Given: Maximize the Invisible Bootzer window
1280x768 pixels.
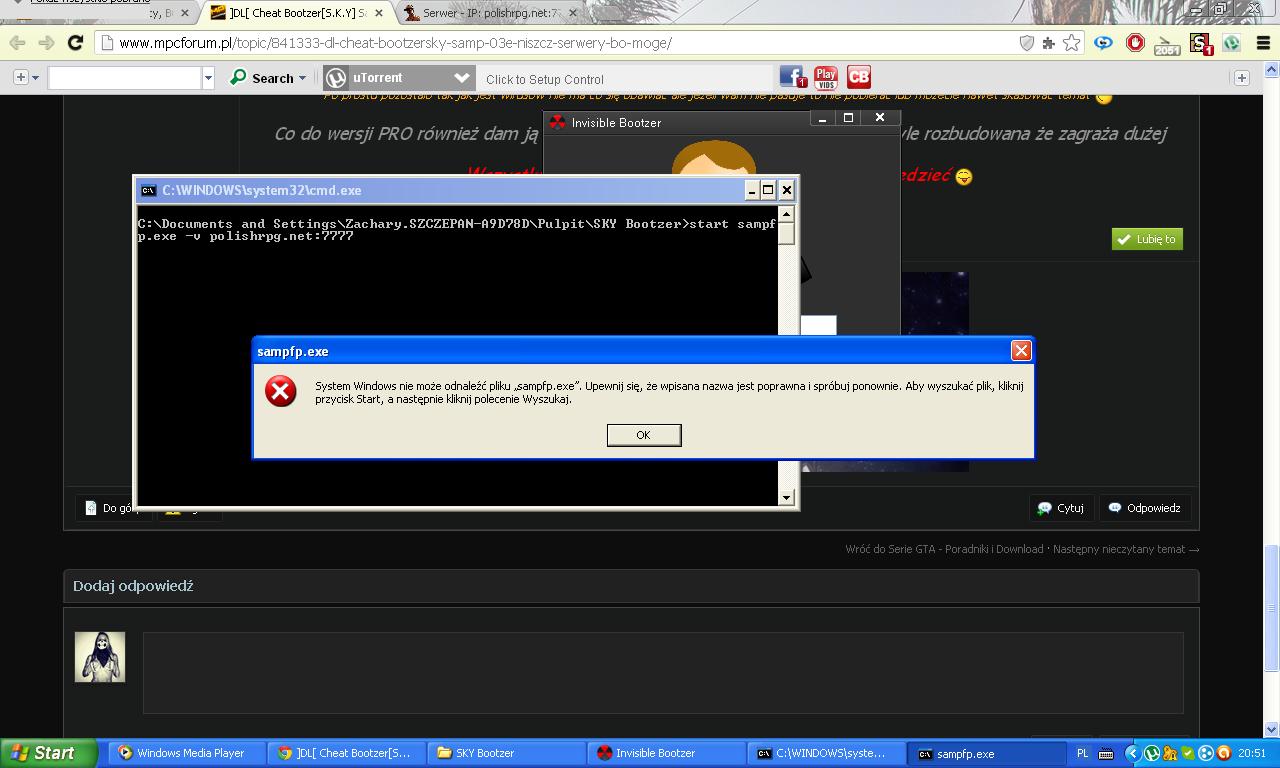Looking at the screenshot, I should [849, 118].
